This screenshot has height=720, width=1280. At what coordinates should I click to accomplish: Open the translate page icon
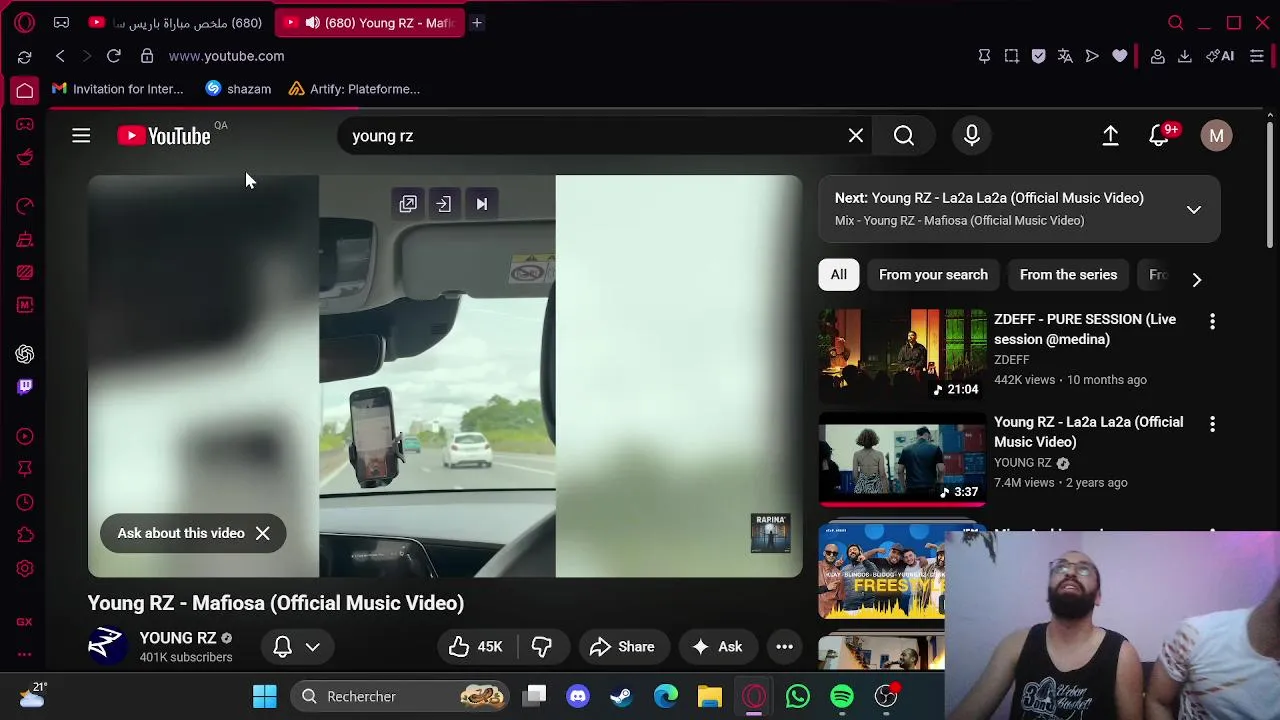tap(1065, 56)
